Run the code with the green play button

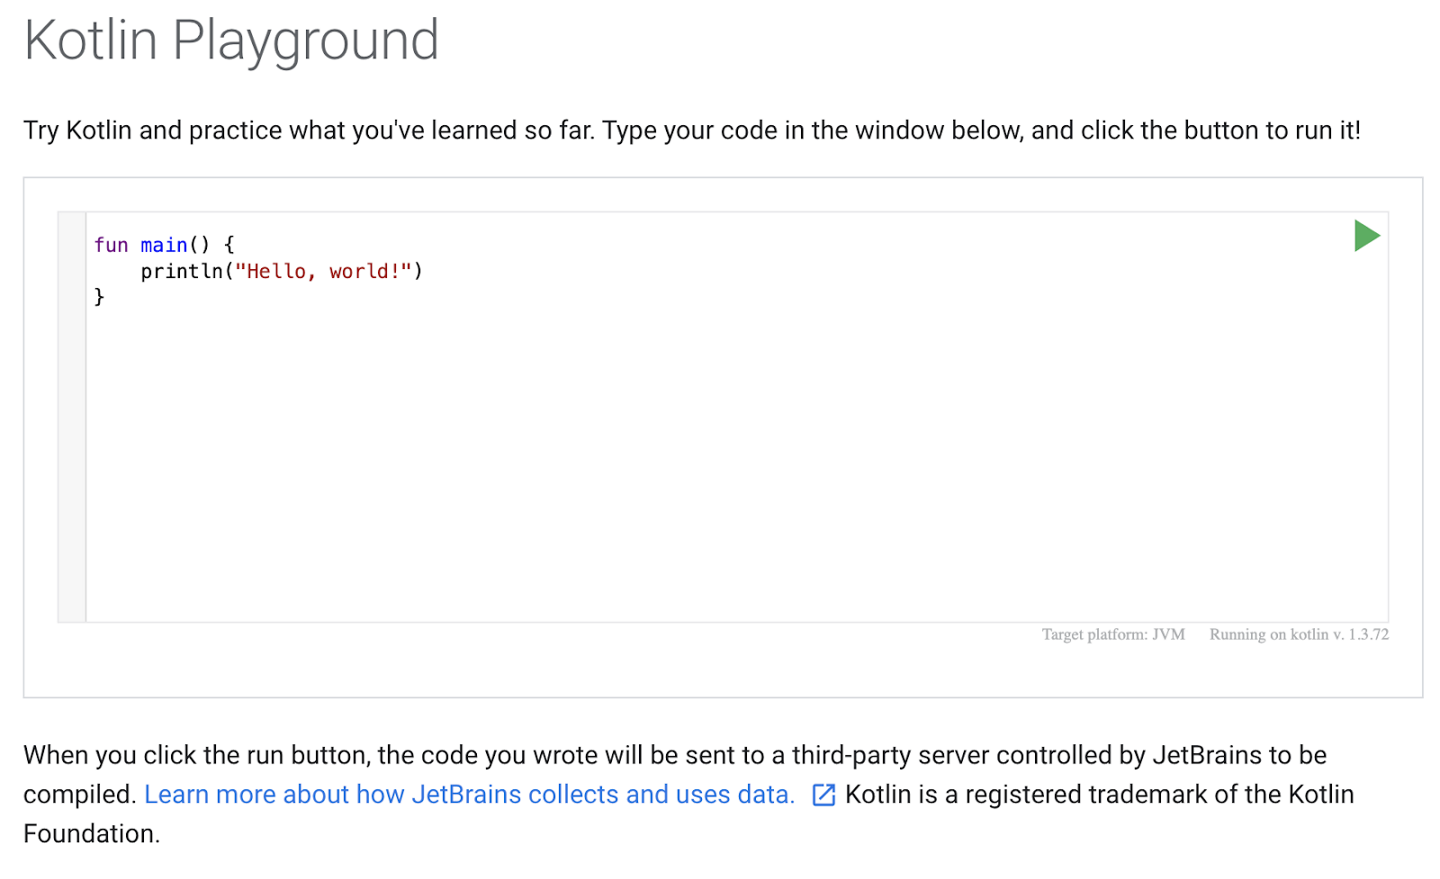click(1366, 236)
